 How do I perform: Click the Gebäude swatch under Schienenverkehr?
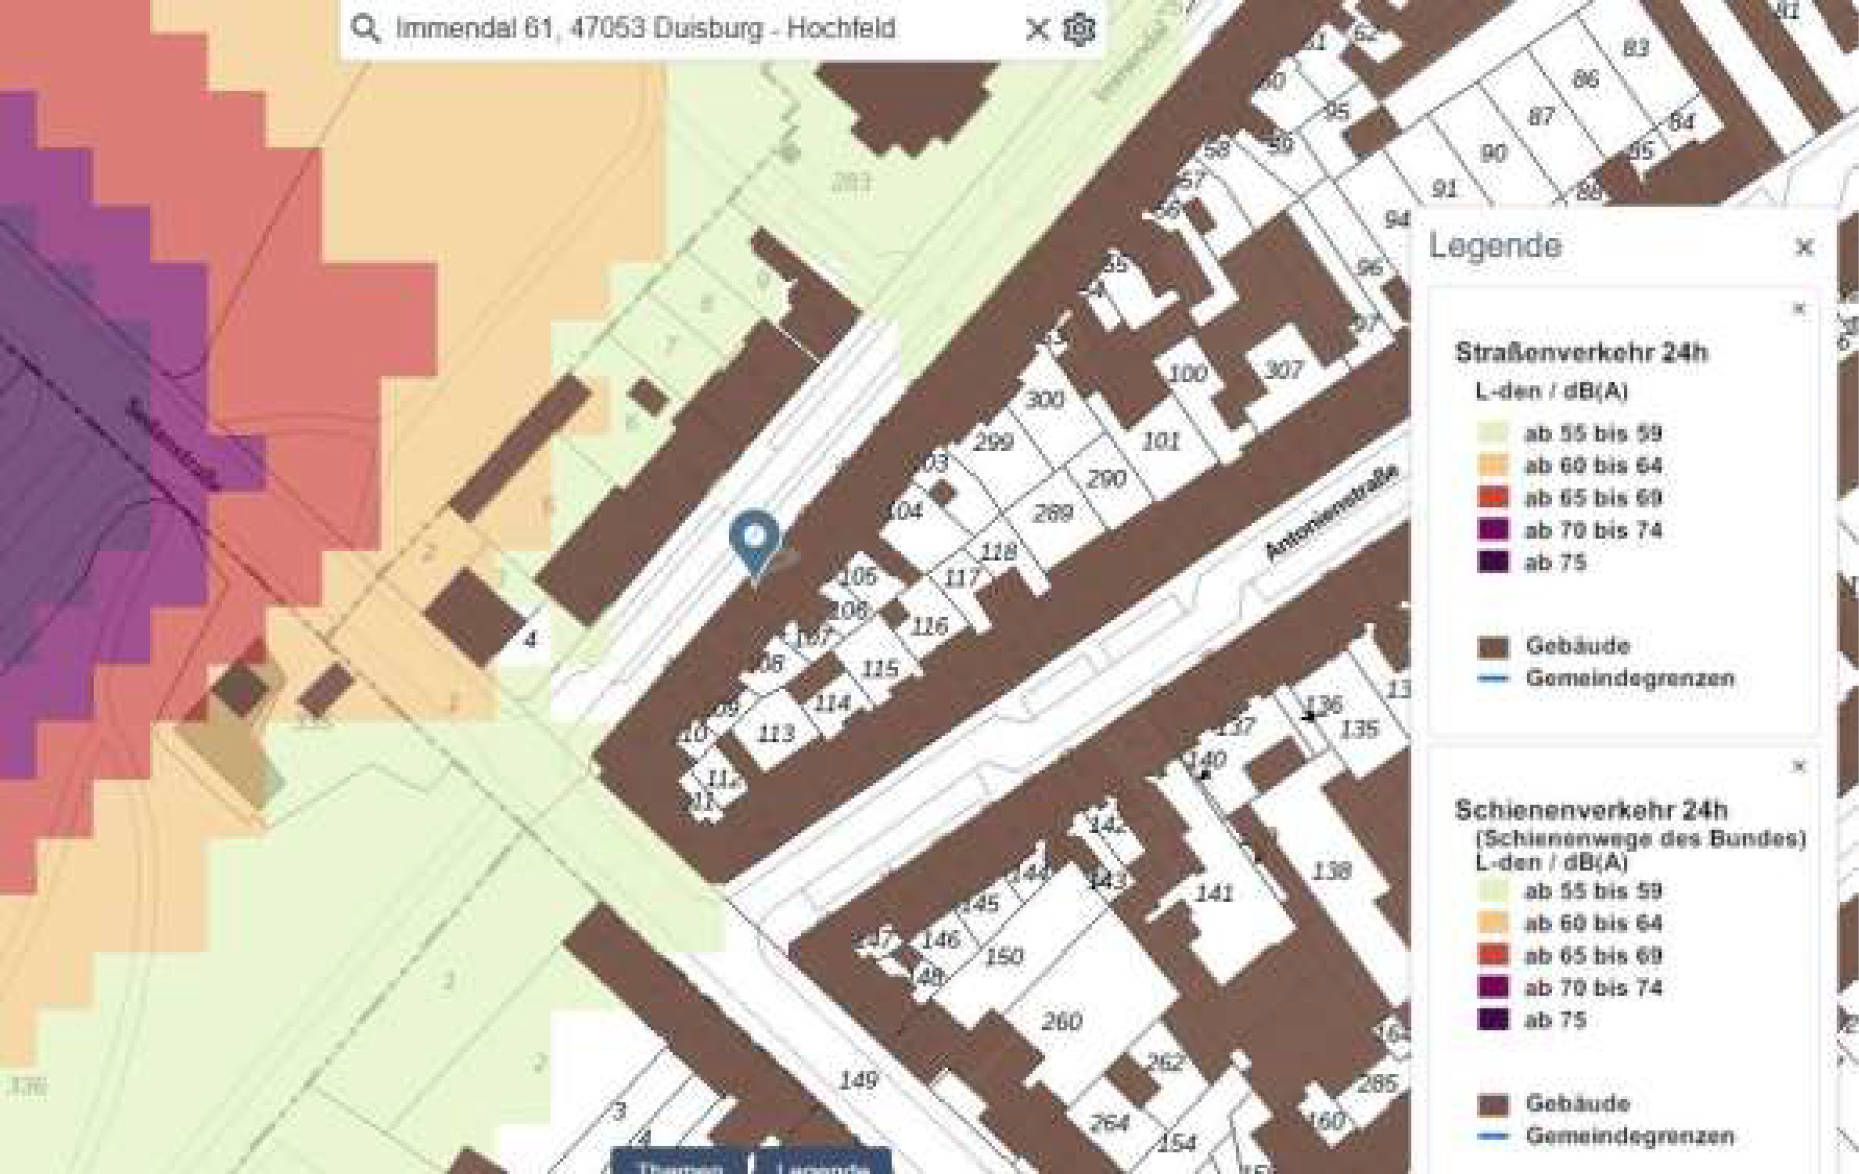pos(1492,1104)
